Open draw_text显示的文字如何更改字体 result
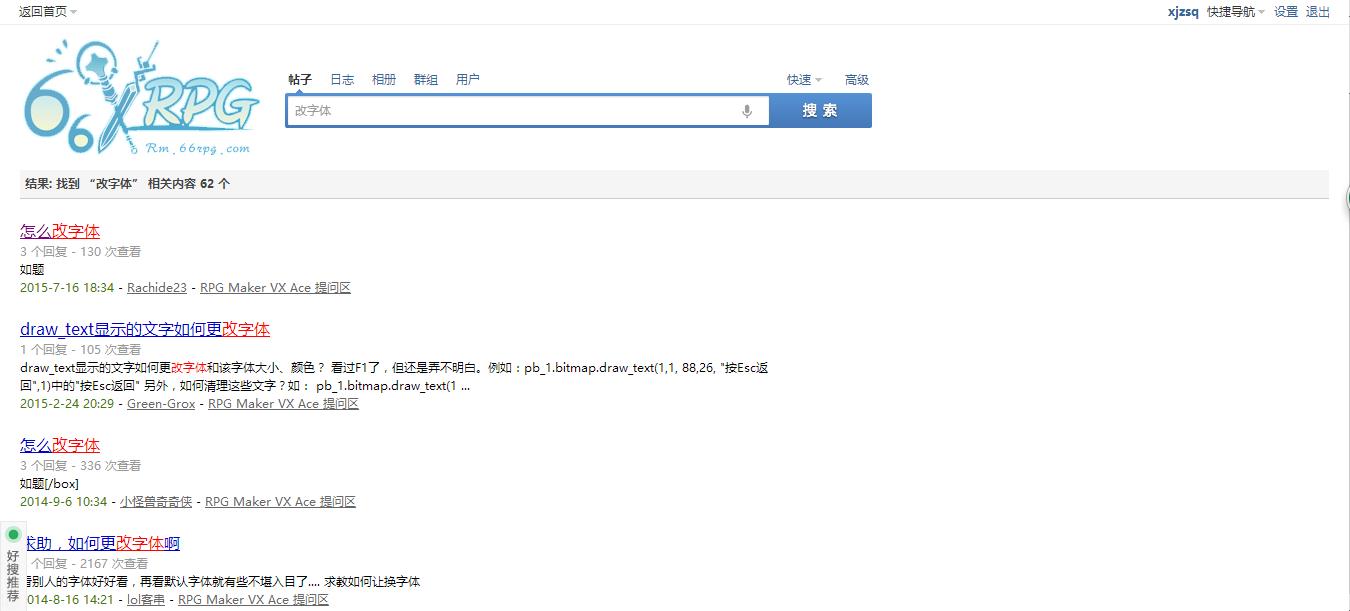Image resolution: width=1350 pixels, height=611 pixels. point(145,329)
